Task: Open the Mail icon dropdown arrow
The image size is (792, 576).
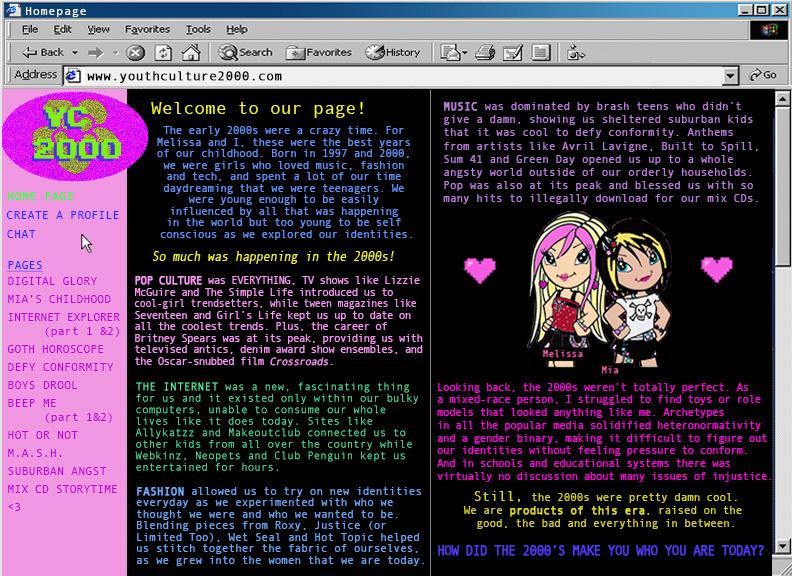Action: [465, 53]
